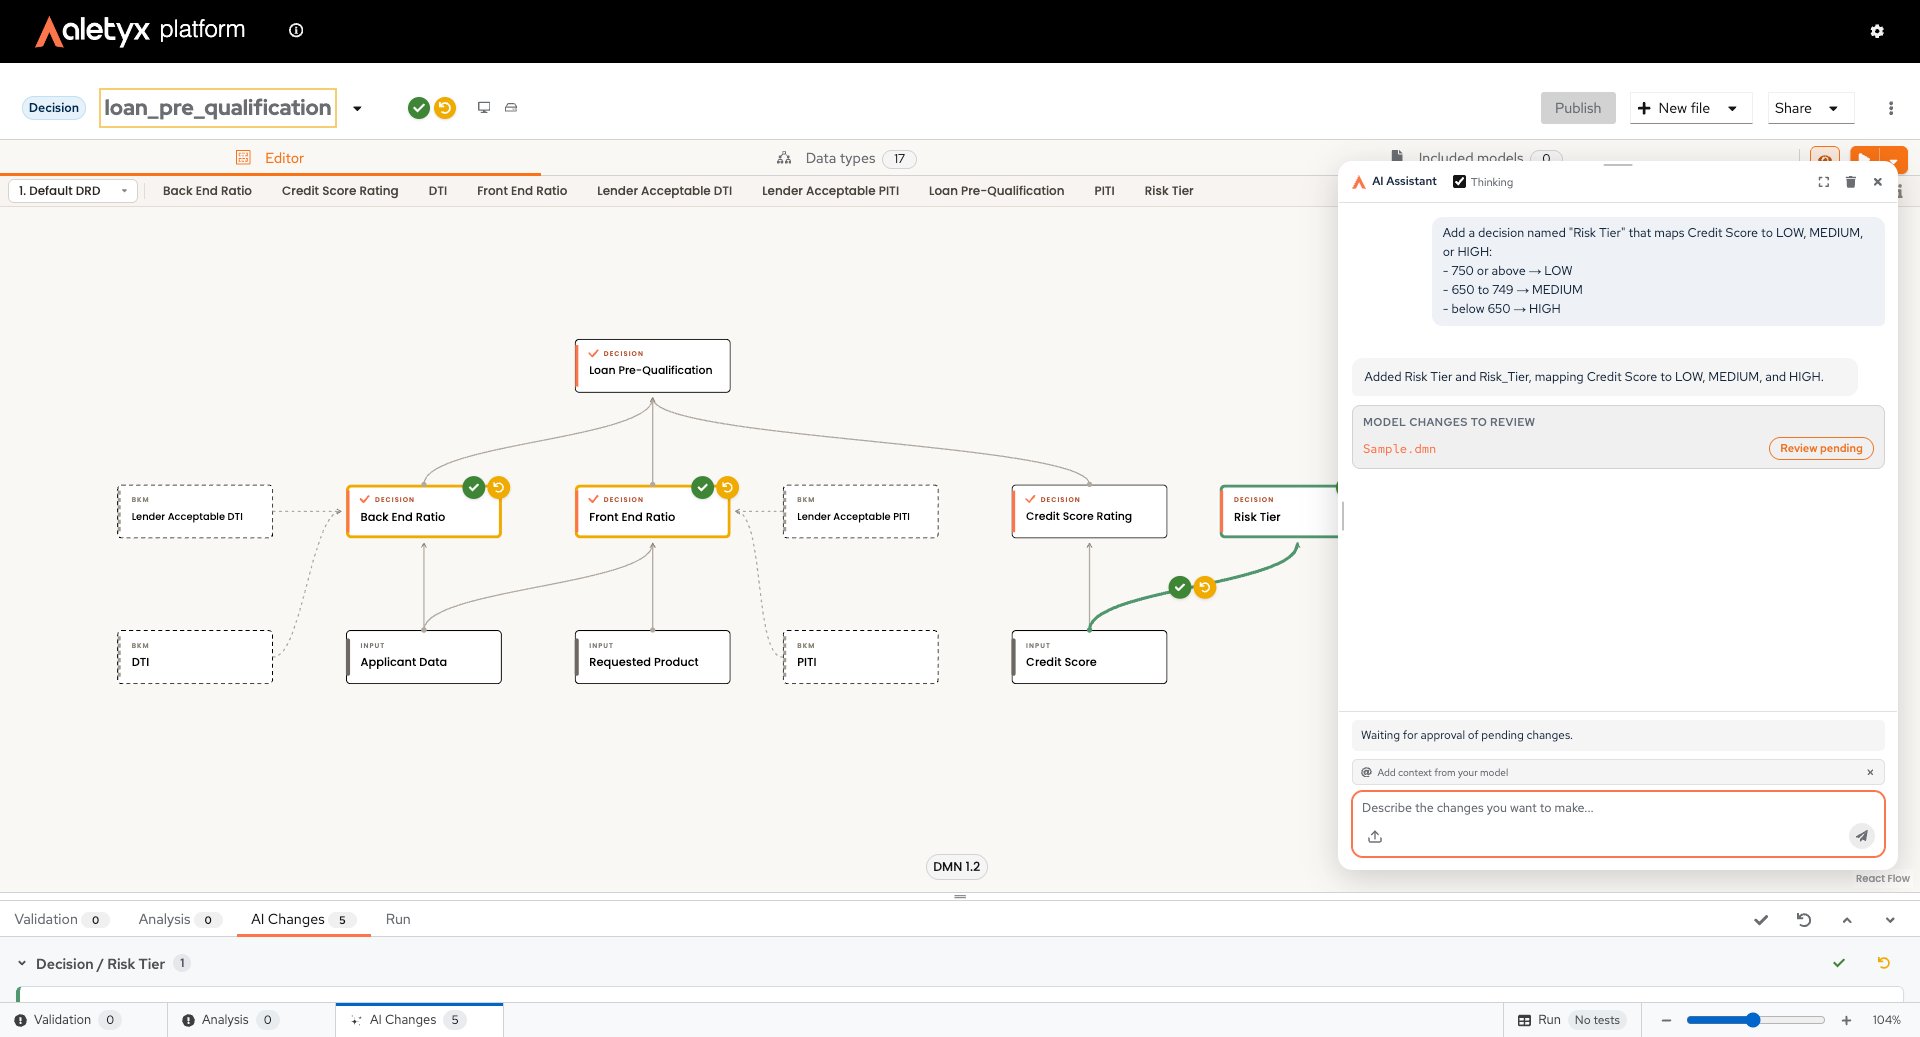This screenshot has width=1920, height=1037.
Task: Switch to the Editor tab
Action: pos(270,158)
